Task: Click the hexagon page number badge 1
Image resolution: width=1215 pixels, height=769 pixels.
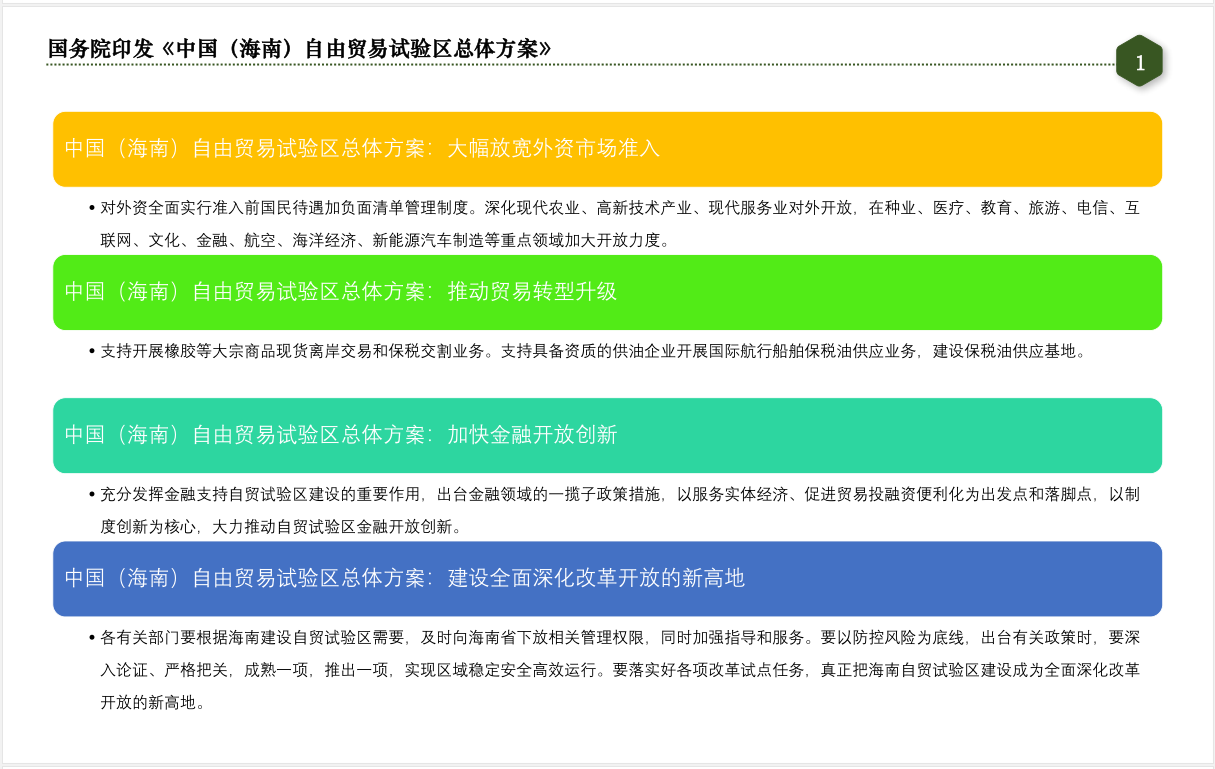Action: [1139, 62]
